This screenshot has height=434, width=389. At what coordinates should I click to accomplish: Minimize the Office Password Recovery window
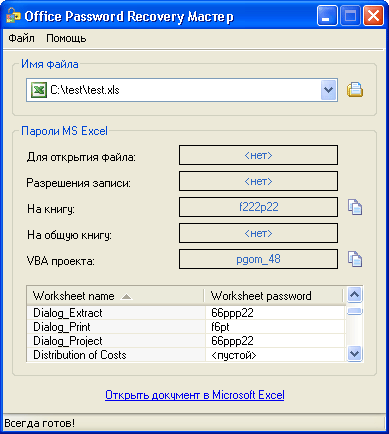point(327,16)
